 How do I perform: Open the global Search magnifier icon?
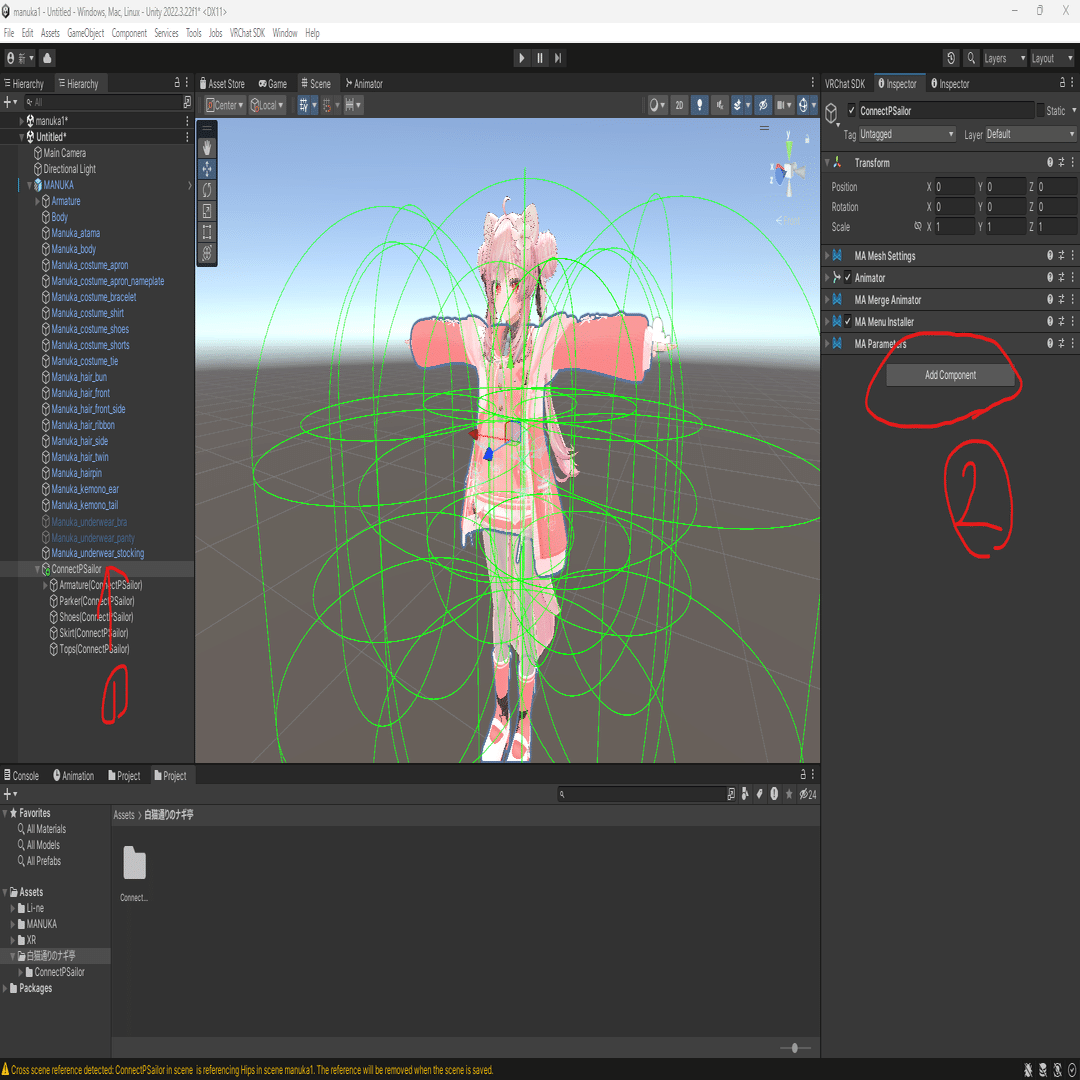coord(970,58)
